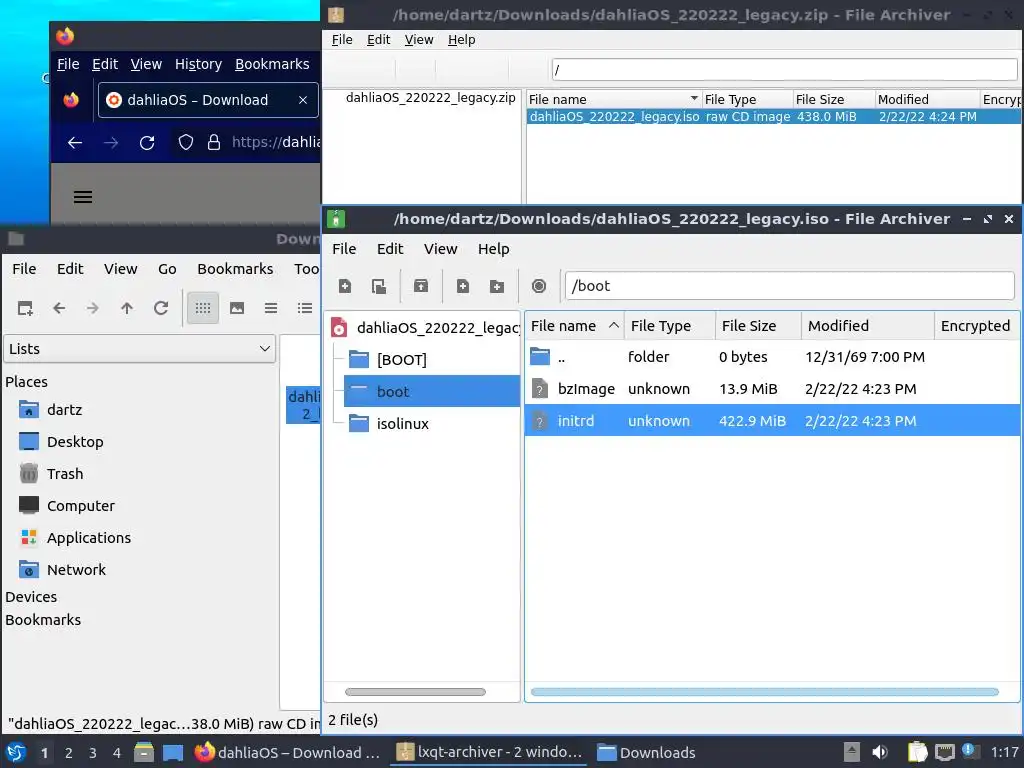
Task: Click the Stop operation toolbar icon
Action: 539,286
